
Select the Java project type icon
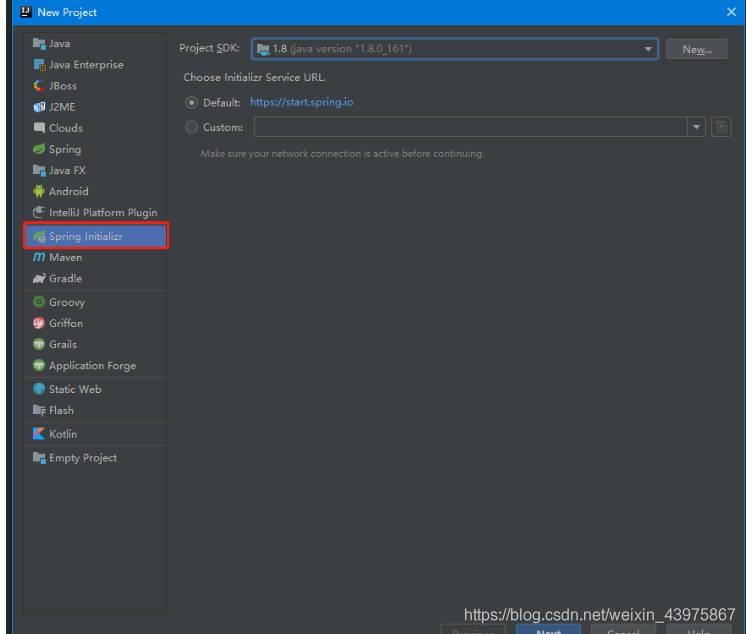[39, 43]
